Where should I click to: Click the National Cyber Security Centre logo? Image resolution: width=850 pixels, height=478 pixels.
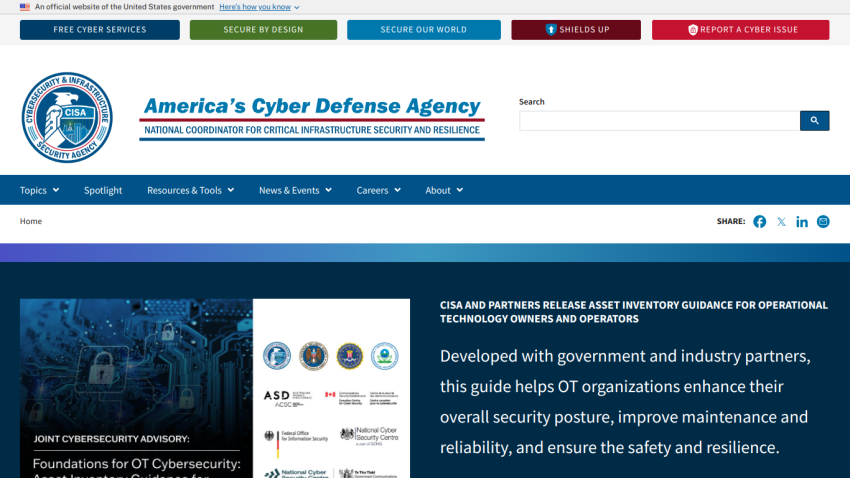pyautogui.click(x=369, y=436)
